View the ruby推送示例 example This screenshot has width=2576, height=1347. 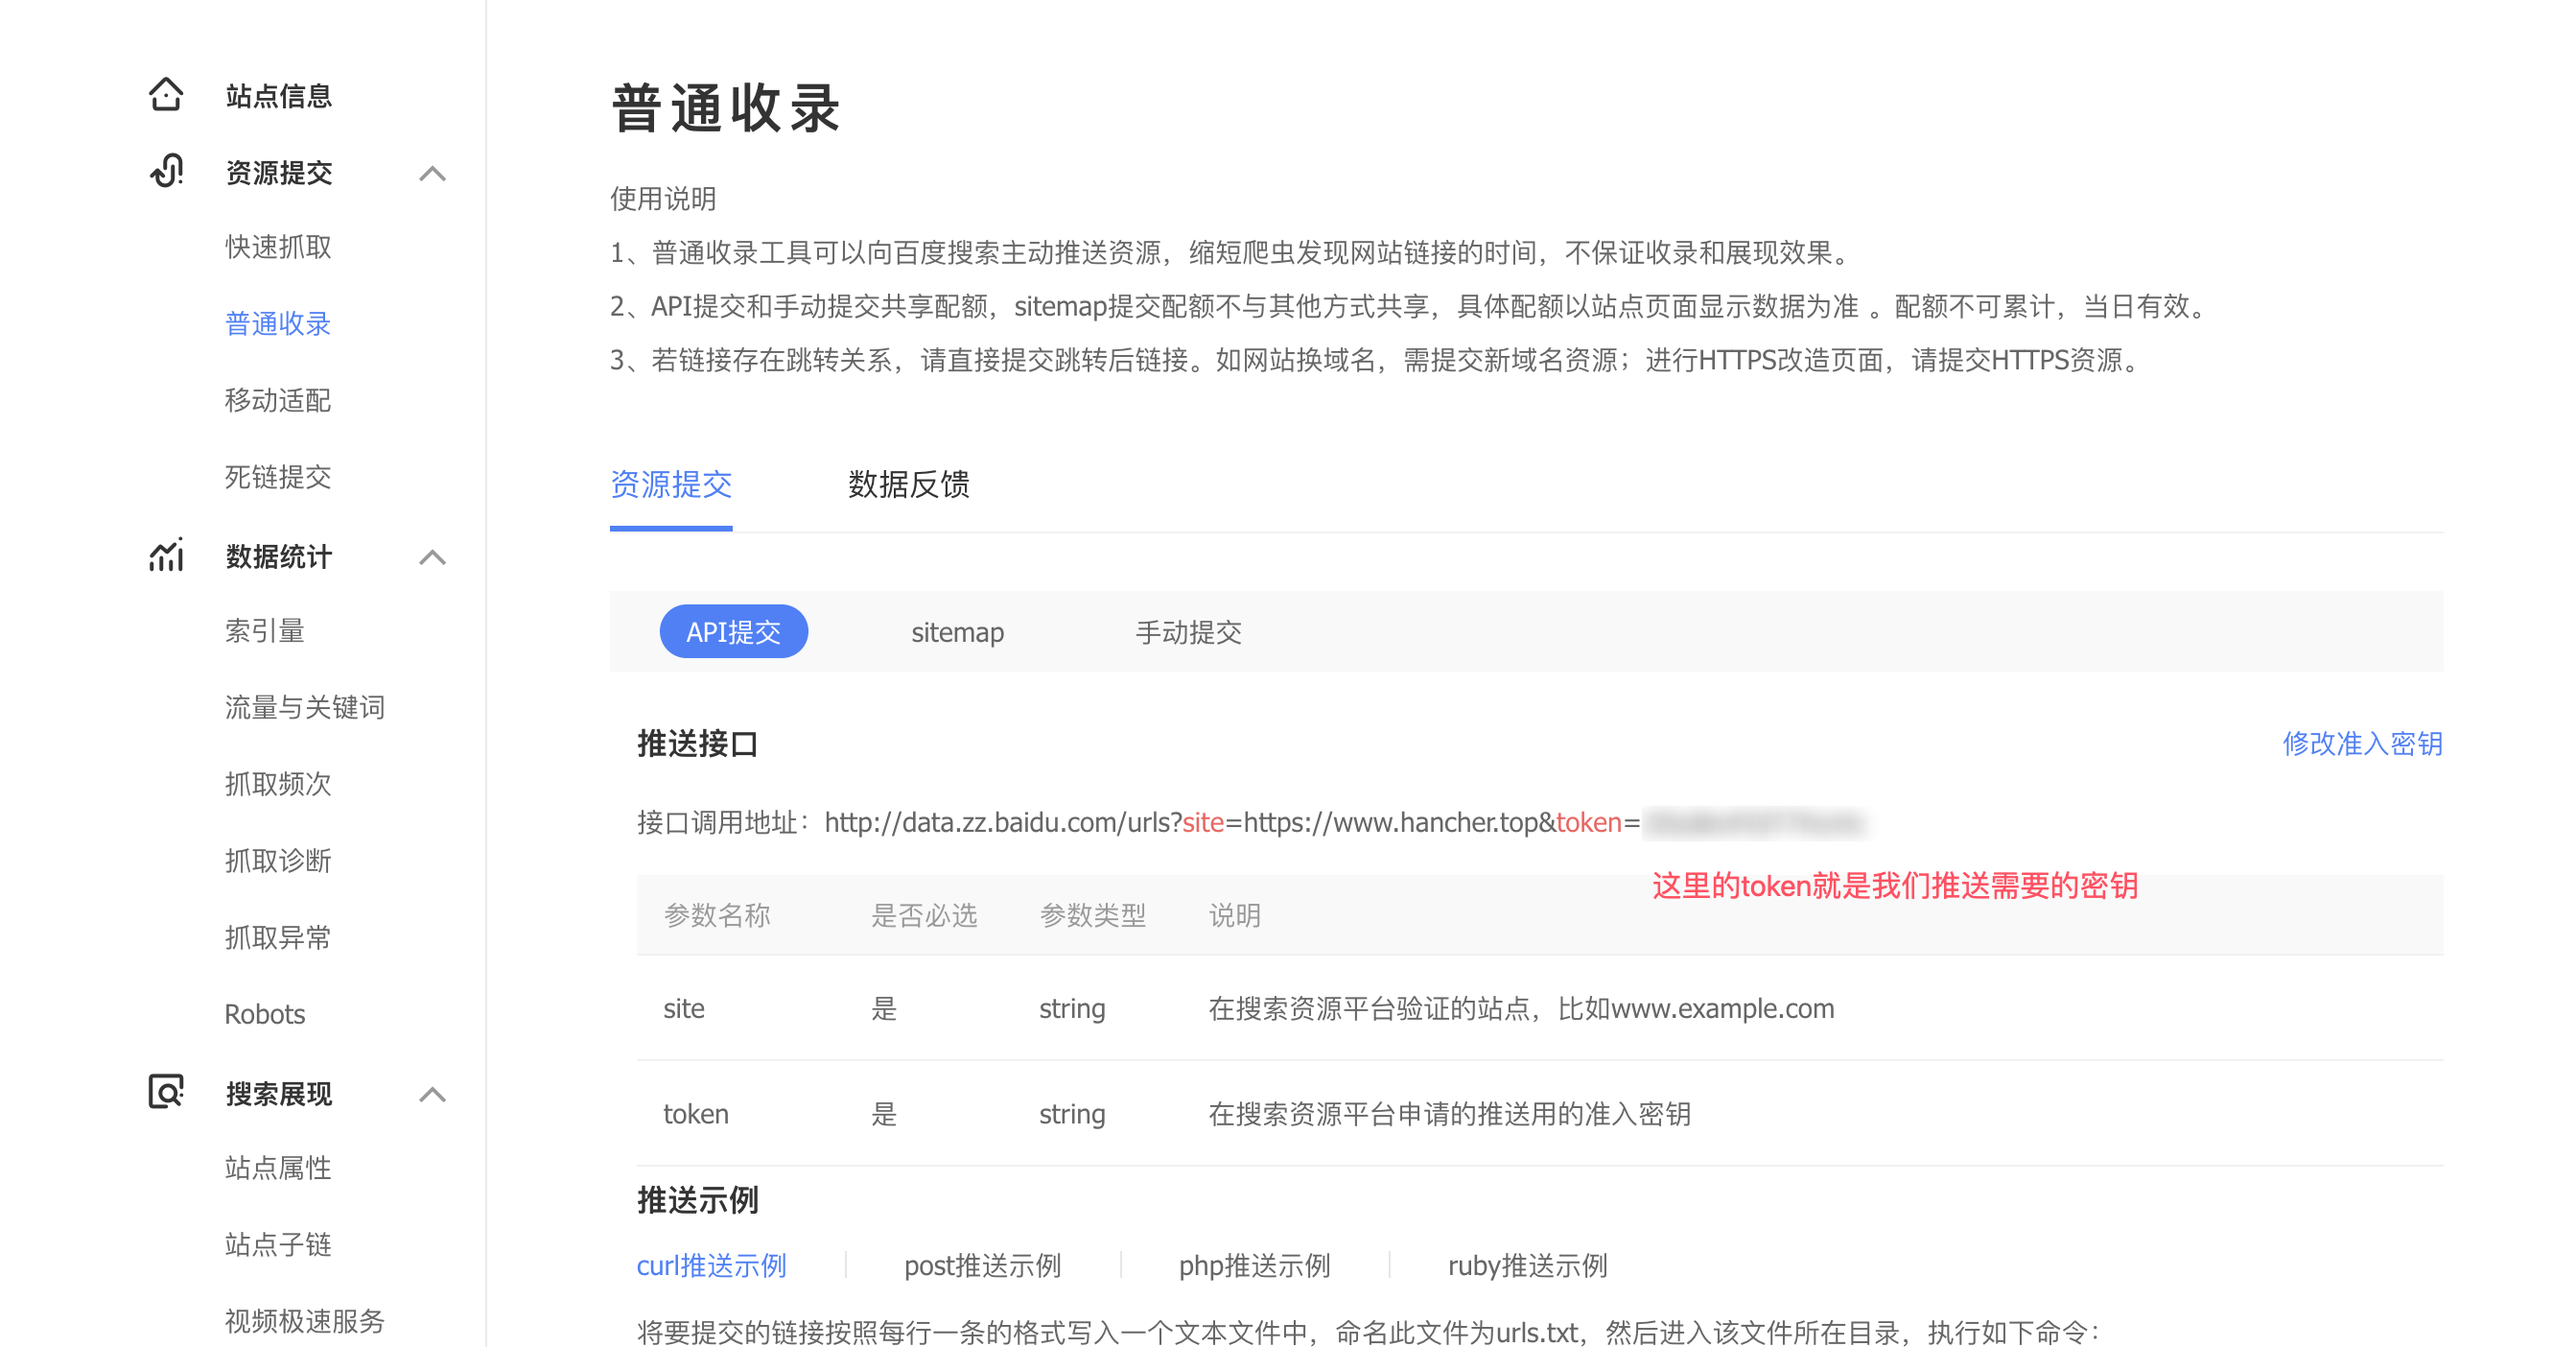tap(1527, 1266)
